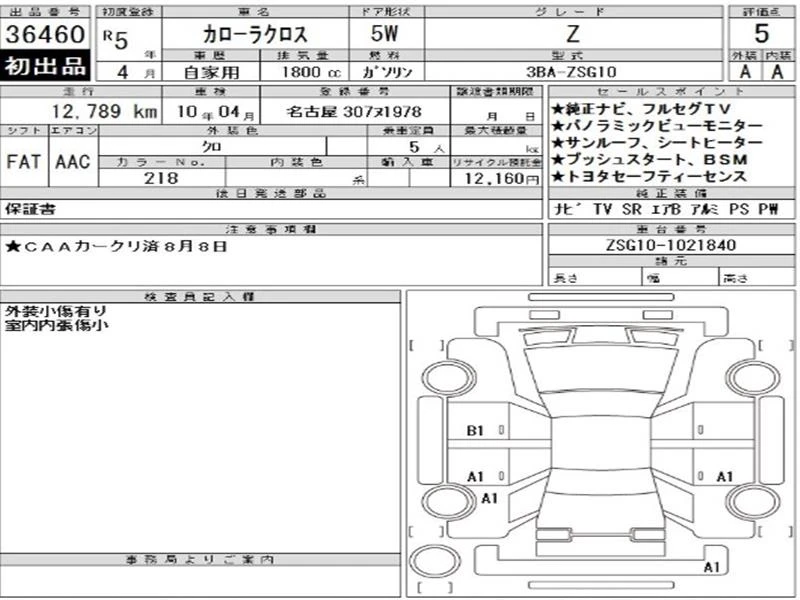The image size is (800, 600).
Task: Select the sales point 純正ナビ、フルセグTV
Action: tap(641, 109)
